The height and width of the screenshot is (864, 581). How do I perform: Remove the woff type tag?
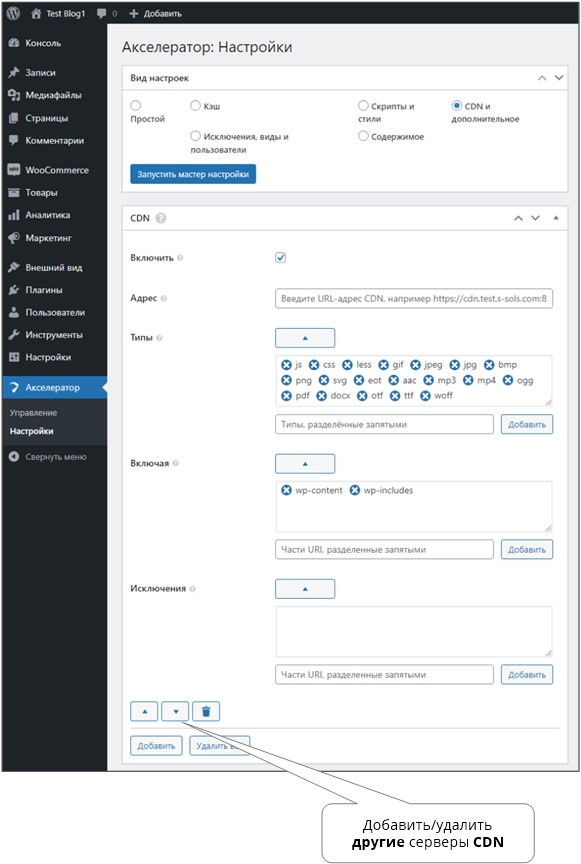pyautogui.click(x=425, y=396)
